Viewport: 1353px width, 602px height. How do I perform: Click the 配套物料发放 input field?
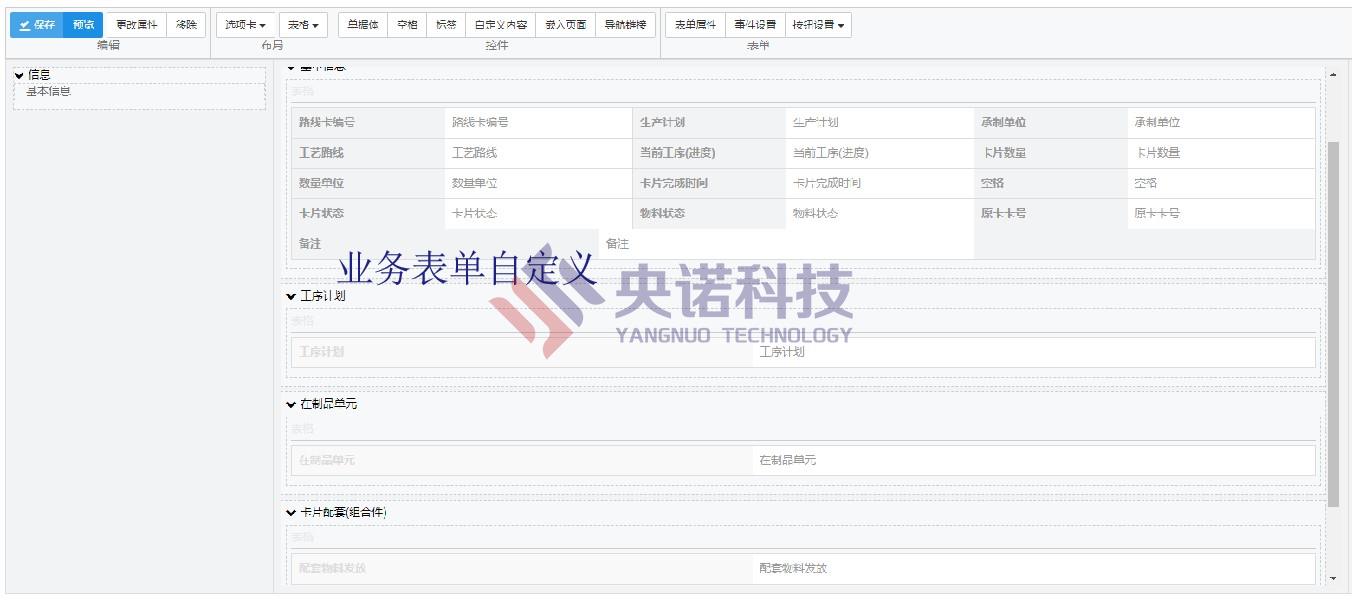coord(1034,568)
